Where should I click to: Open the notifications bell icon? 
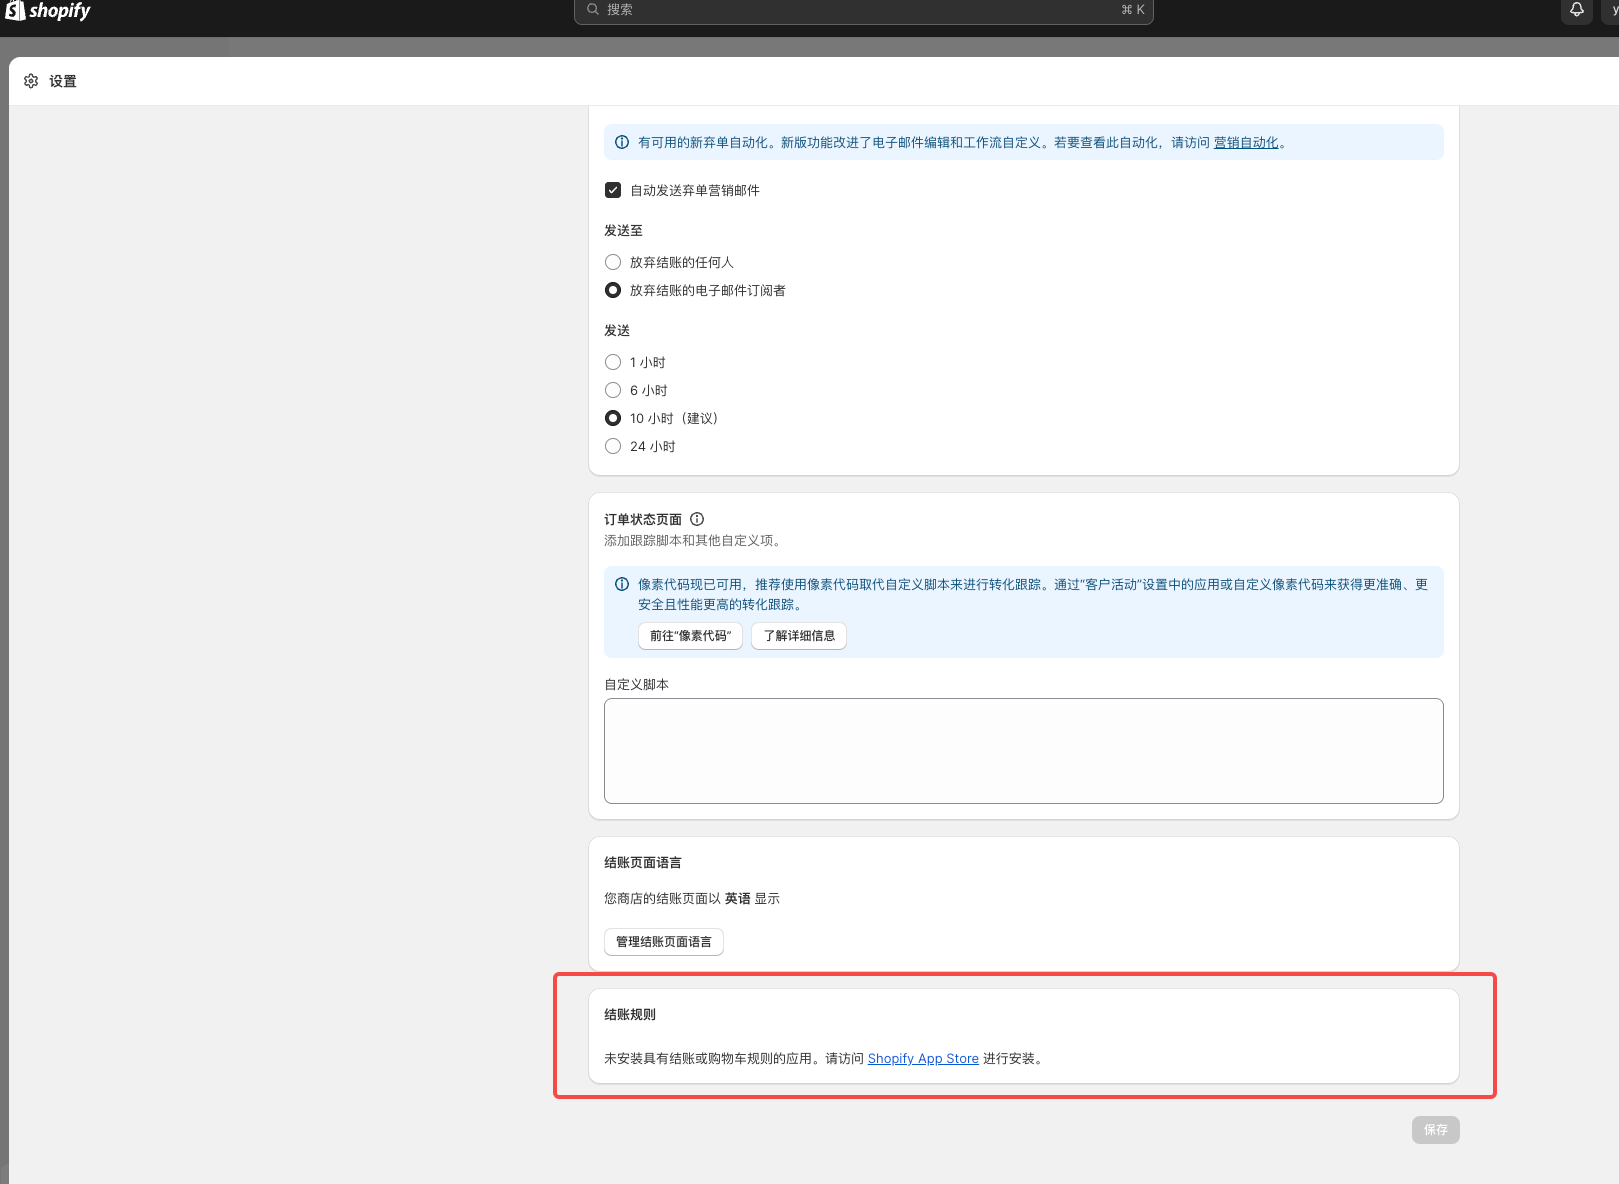1576,10
